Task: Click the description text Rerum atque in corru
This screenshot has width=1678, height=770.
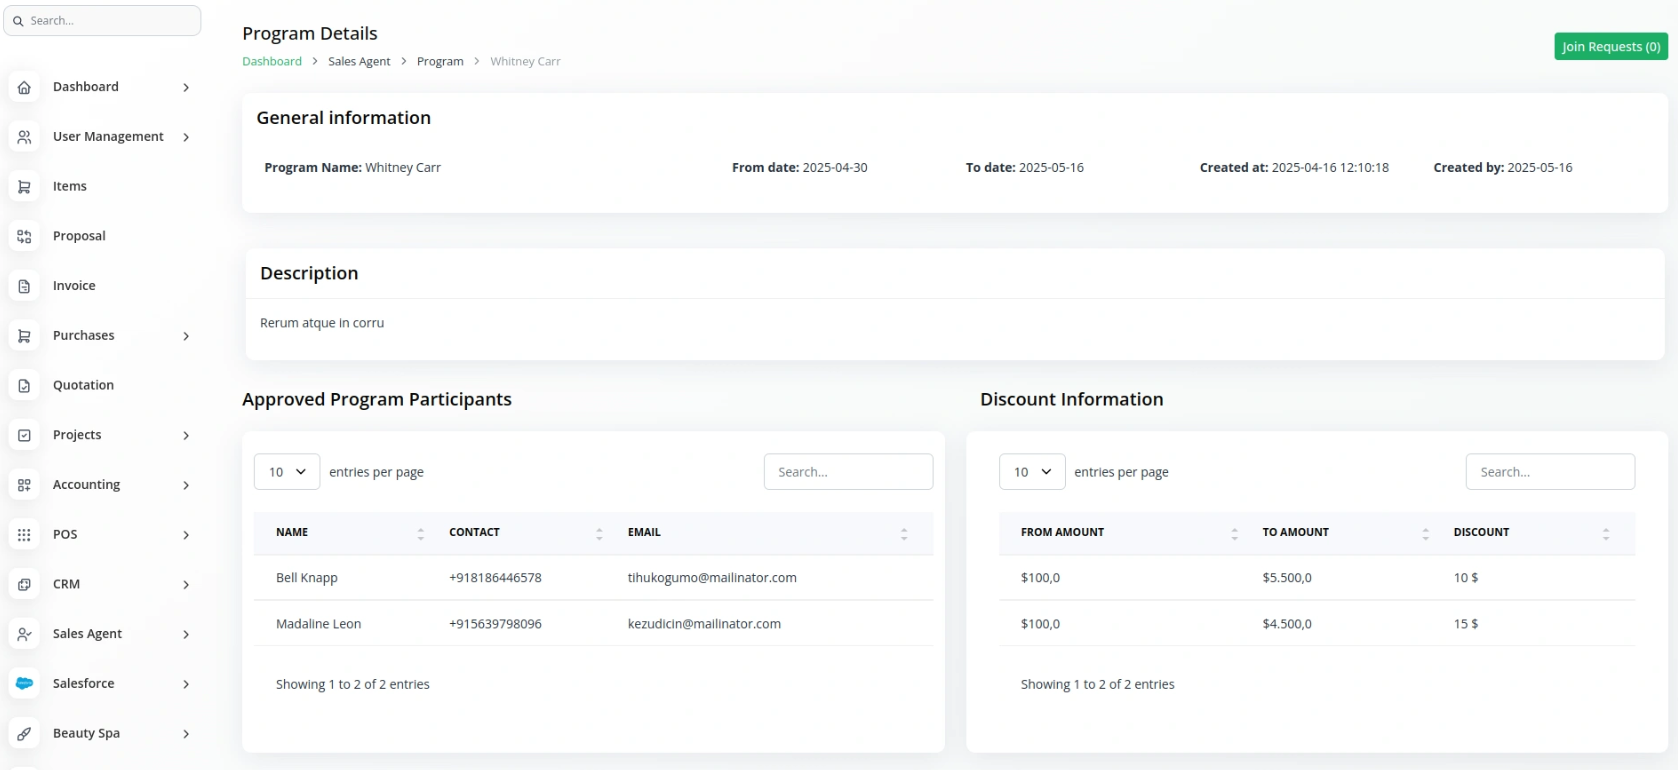Action: point(322,323)
